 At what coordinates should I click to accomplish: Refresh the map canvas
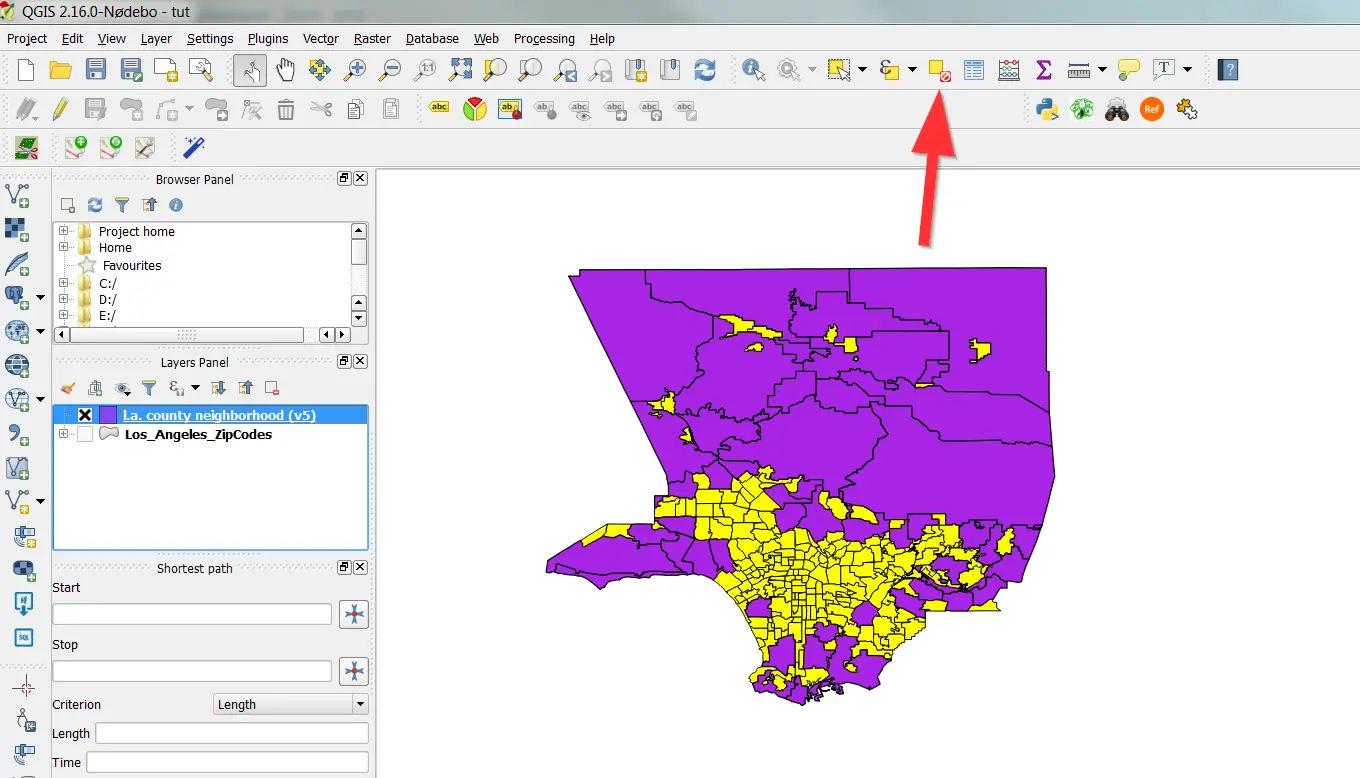click(x=705, y=70)
